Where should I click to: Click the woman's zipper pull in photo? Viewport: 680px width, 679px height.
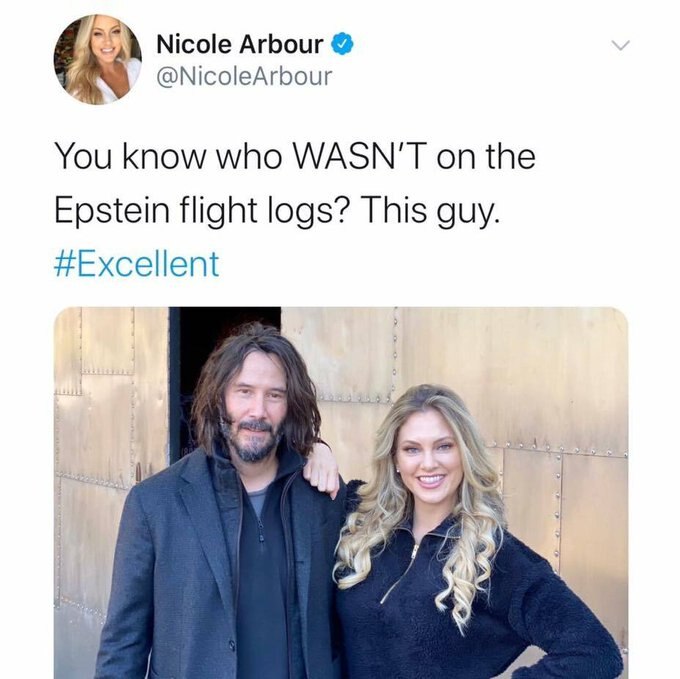(x=415, y=553)
